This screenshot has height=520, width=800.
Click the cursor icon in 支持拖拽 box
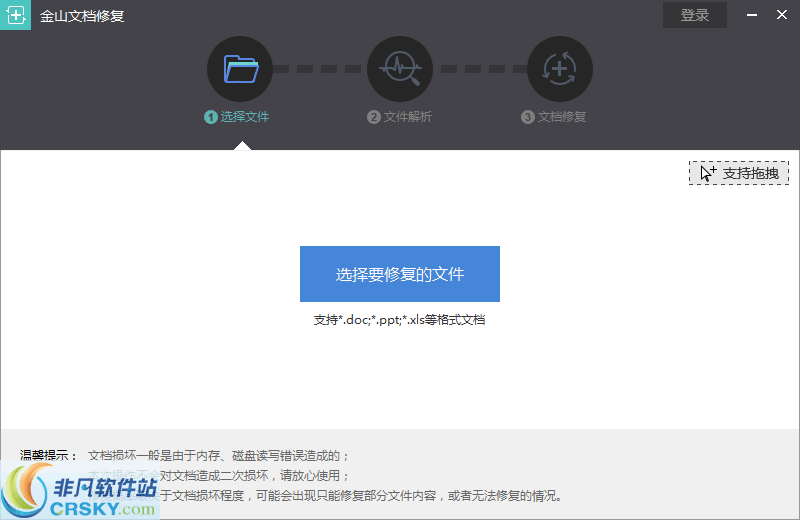coord(708,173)
